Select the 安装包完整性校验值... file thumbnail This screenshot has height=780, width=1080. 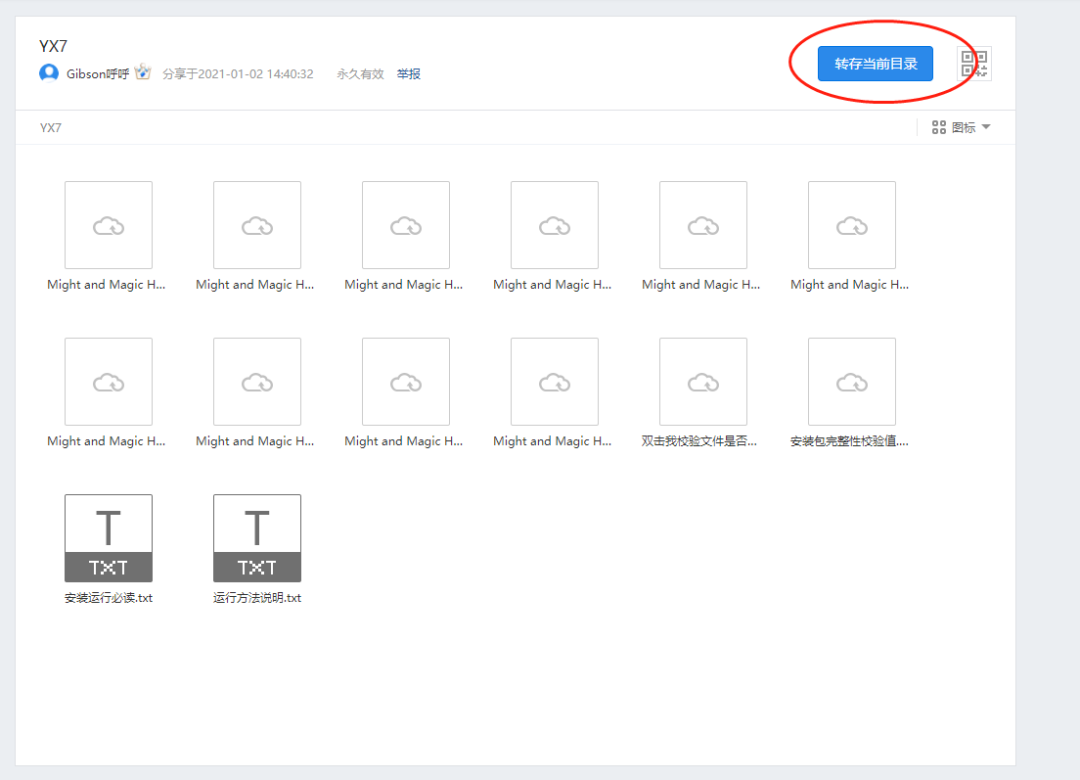click(x=852, y=381)
